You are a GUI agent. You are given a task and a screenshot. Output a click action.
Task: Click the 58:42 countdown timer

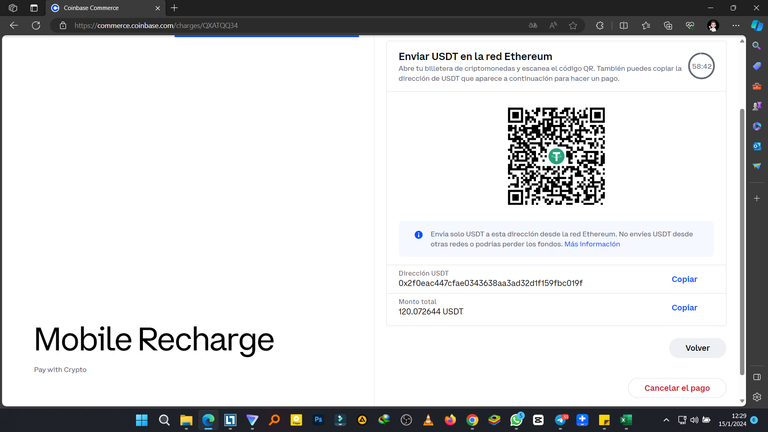coord(701,66)
